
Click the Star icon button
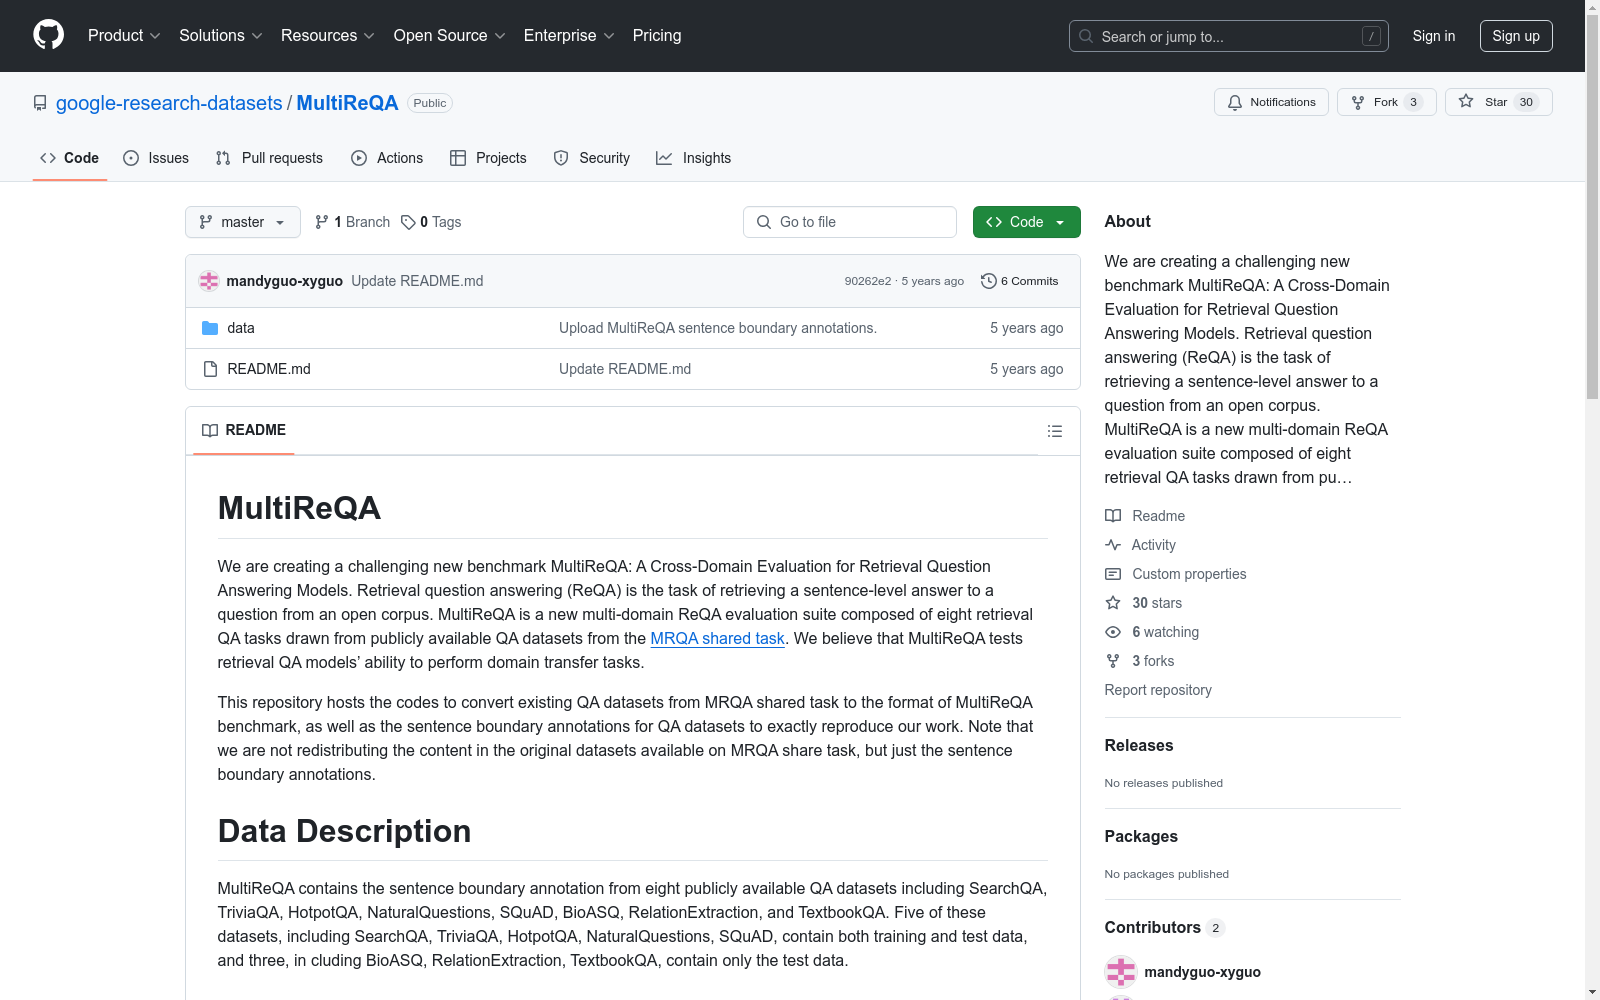[1466, 102]
